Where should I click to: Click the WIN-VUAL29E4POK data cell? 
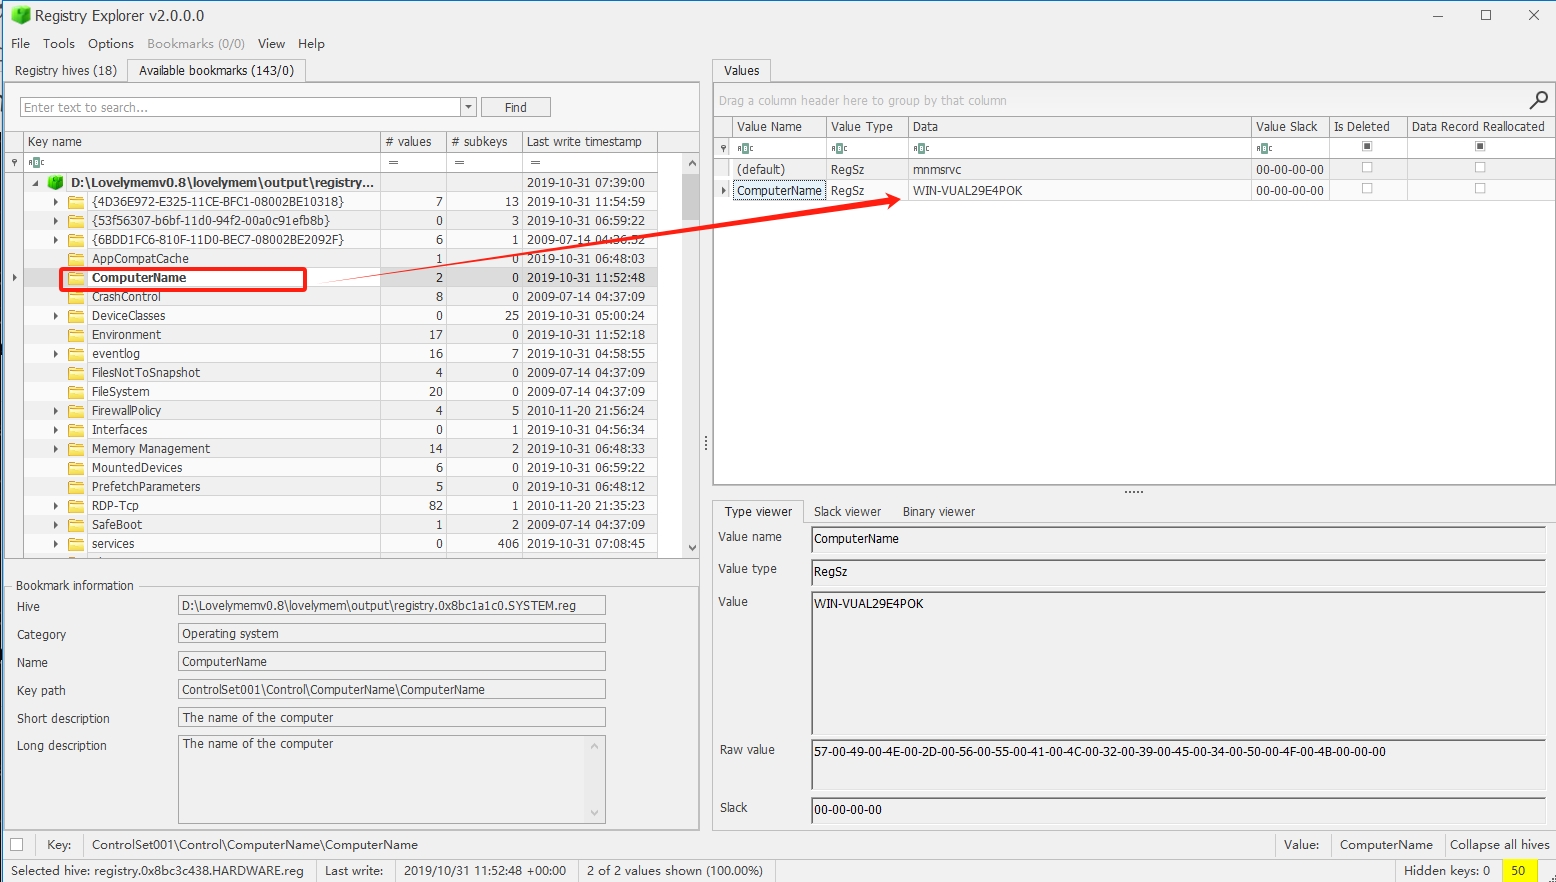pos(1079,191)
